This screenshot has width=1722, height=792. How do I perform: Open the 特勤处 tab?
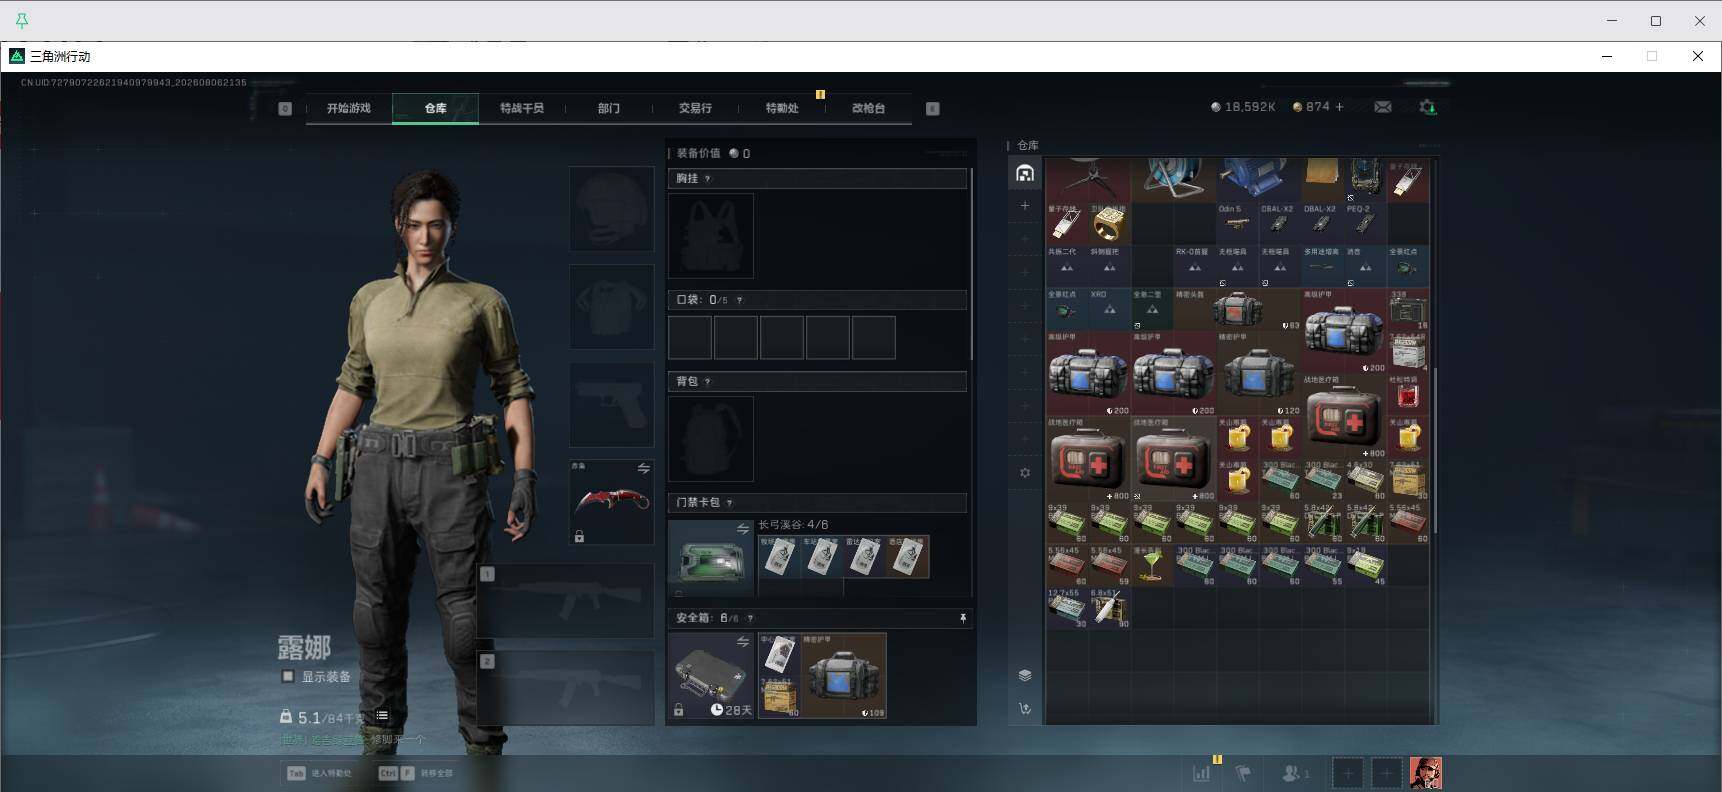tap(782, 108)
